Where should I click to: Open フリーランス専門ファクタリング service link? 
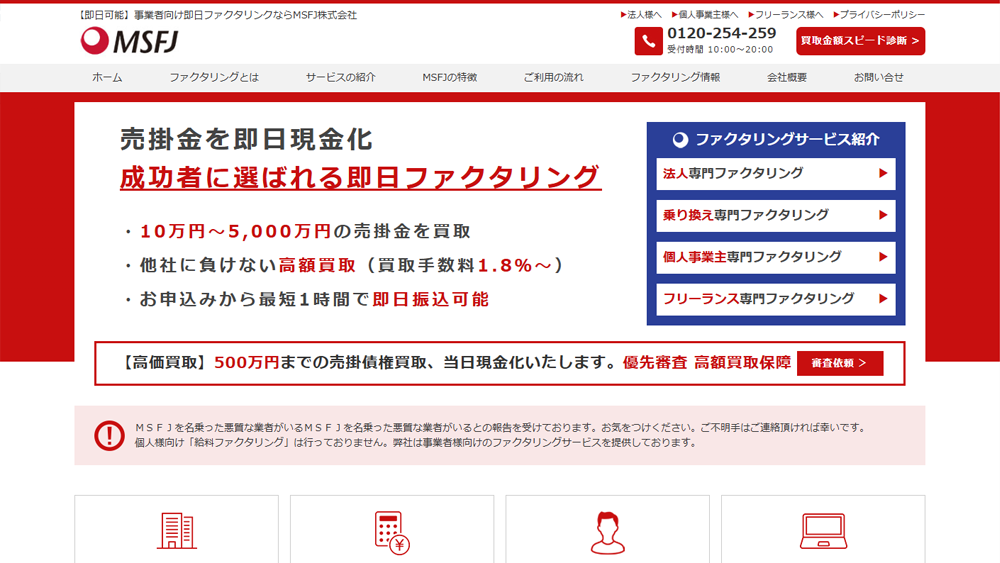click(x=776, y=299)
